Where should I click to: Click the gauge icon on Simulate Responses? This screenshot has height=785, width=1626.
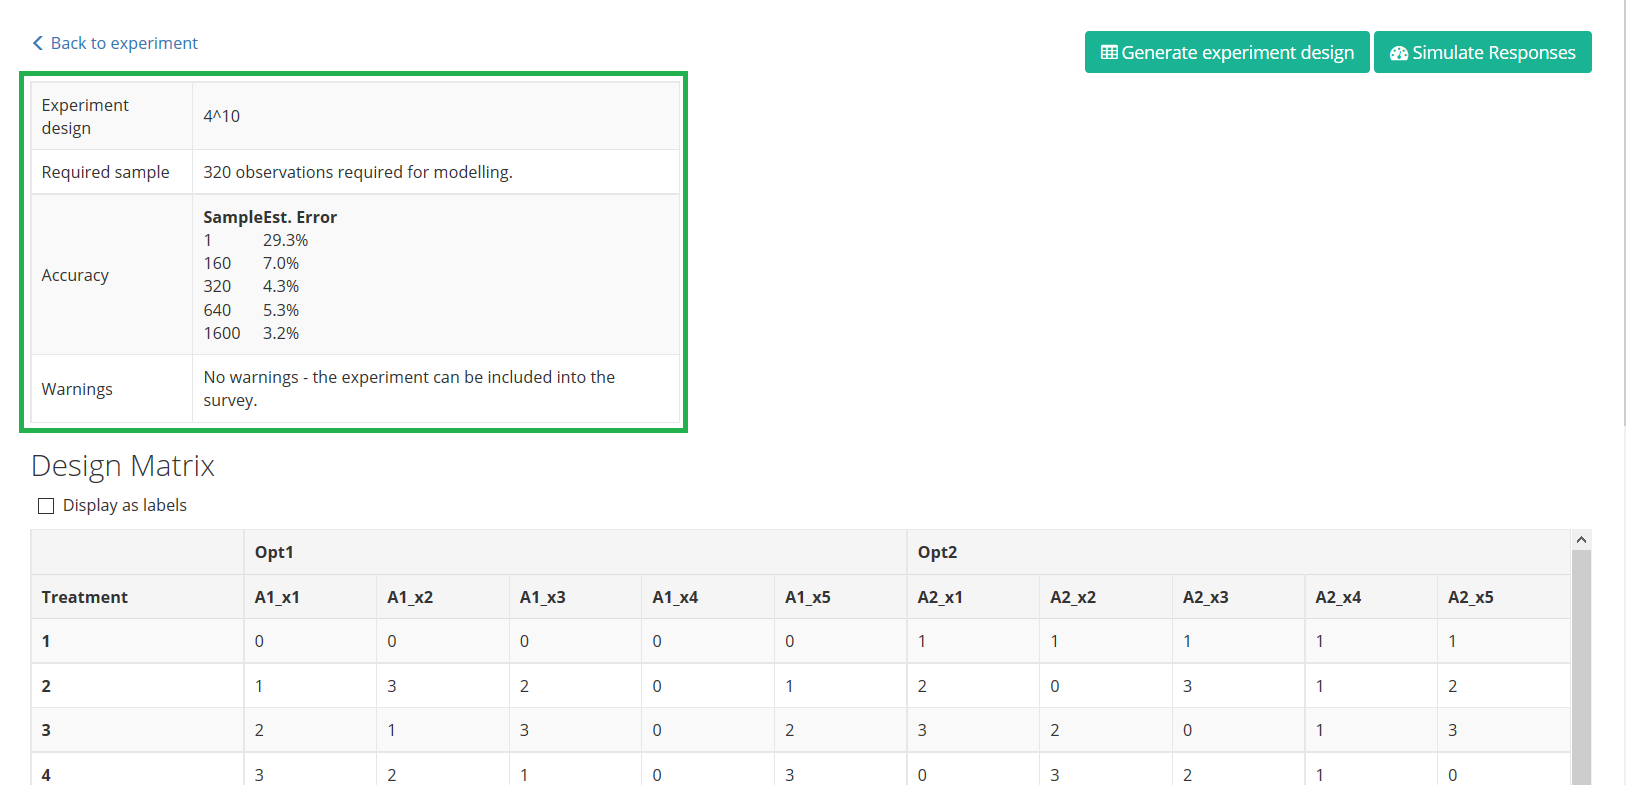(x=1399, y=53)
